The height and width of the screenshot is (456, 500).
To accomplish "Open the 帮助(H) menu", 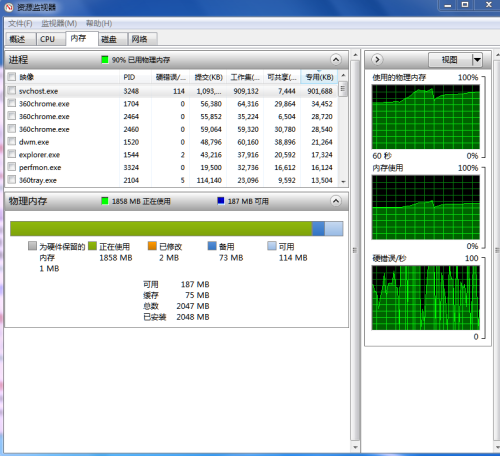I will (99, 23).
